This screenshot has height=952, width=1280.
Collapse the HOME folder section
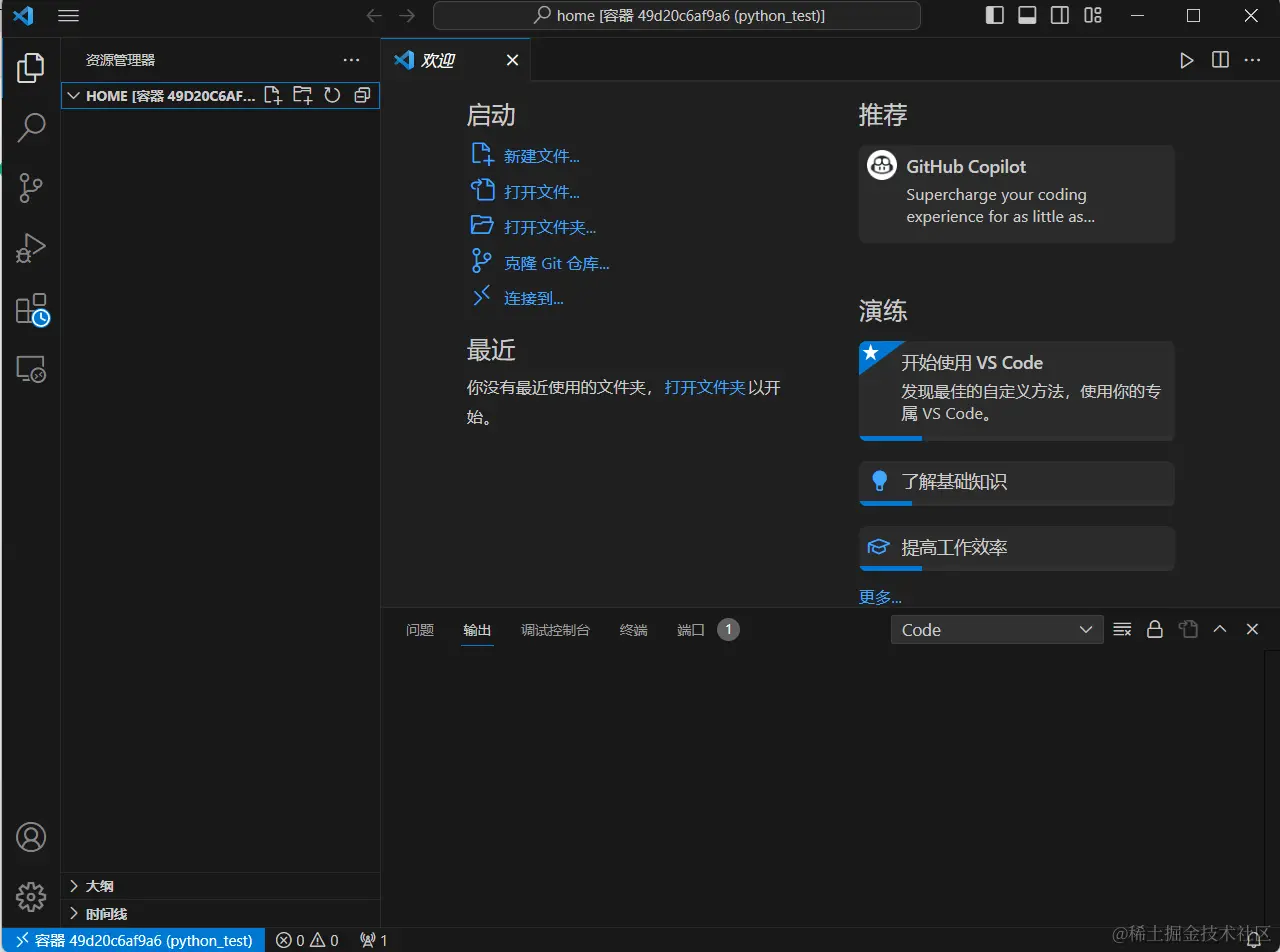pyautogui.click(x=72, y=96)
